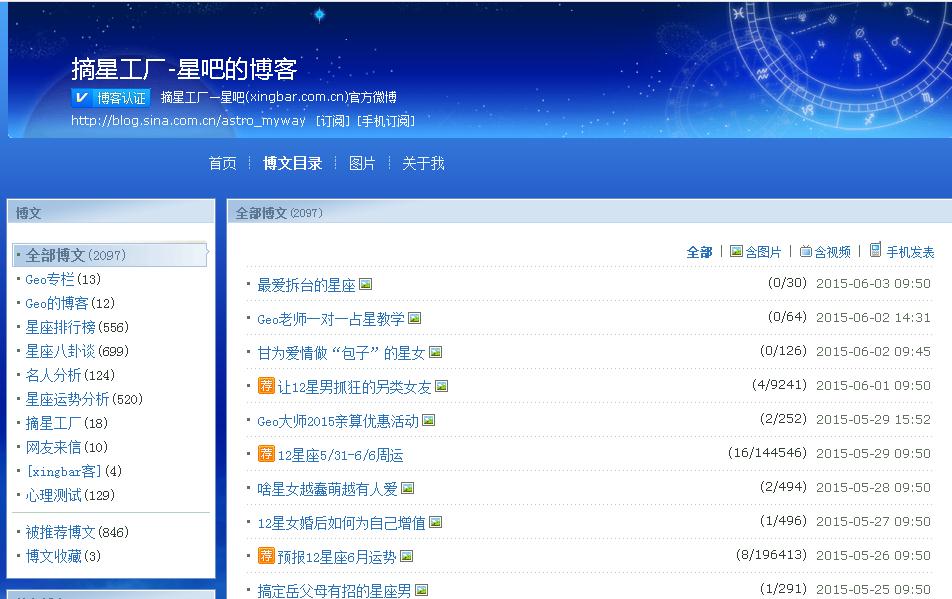Open the blog URL blog.sina.com.cn/astro_myway
952x599 pixels.
pos(188,121)
